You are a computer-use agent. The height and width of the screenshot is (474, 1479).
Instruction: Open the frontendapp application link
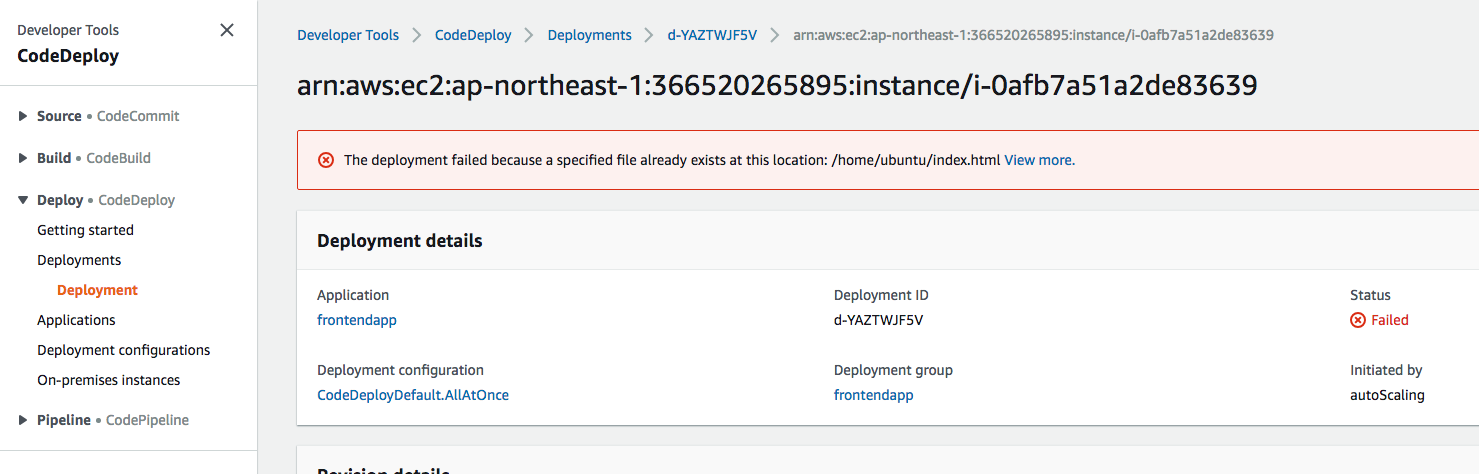[x=357, y=320]
